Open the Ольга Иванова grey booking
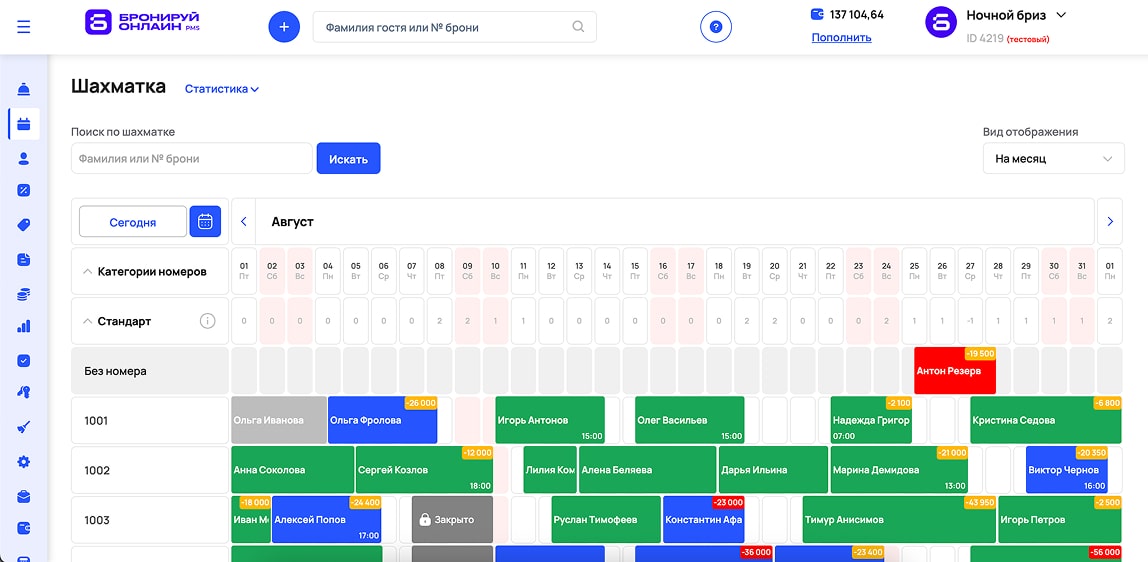The height and width of the screenshot is (562, 1148). click(x=279, y=420)
